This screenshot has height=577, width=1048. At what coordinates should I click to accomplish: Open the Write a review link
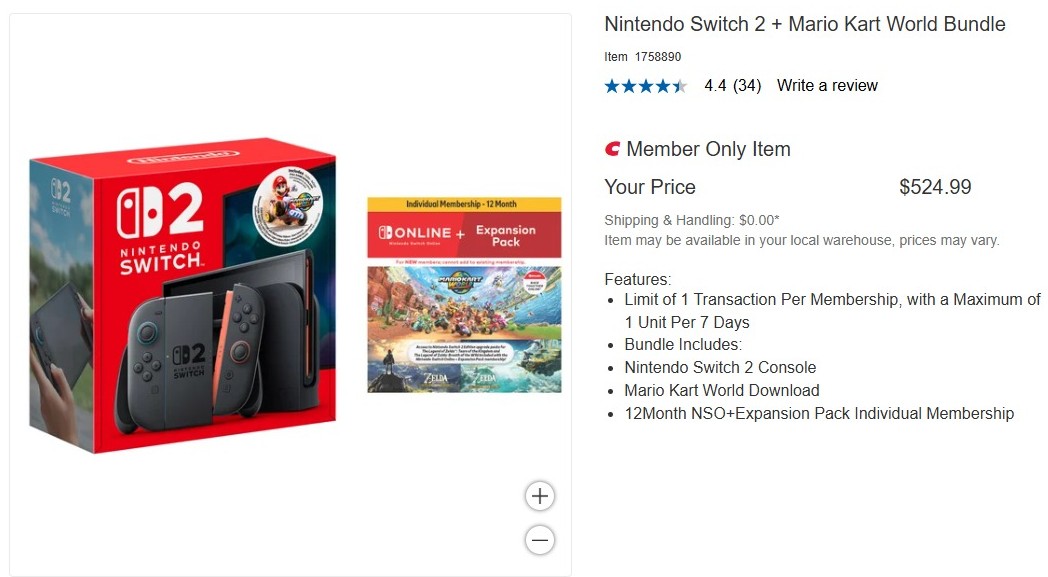[827, 85]
